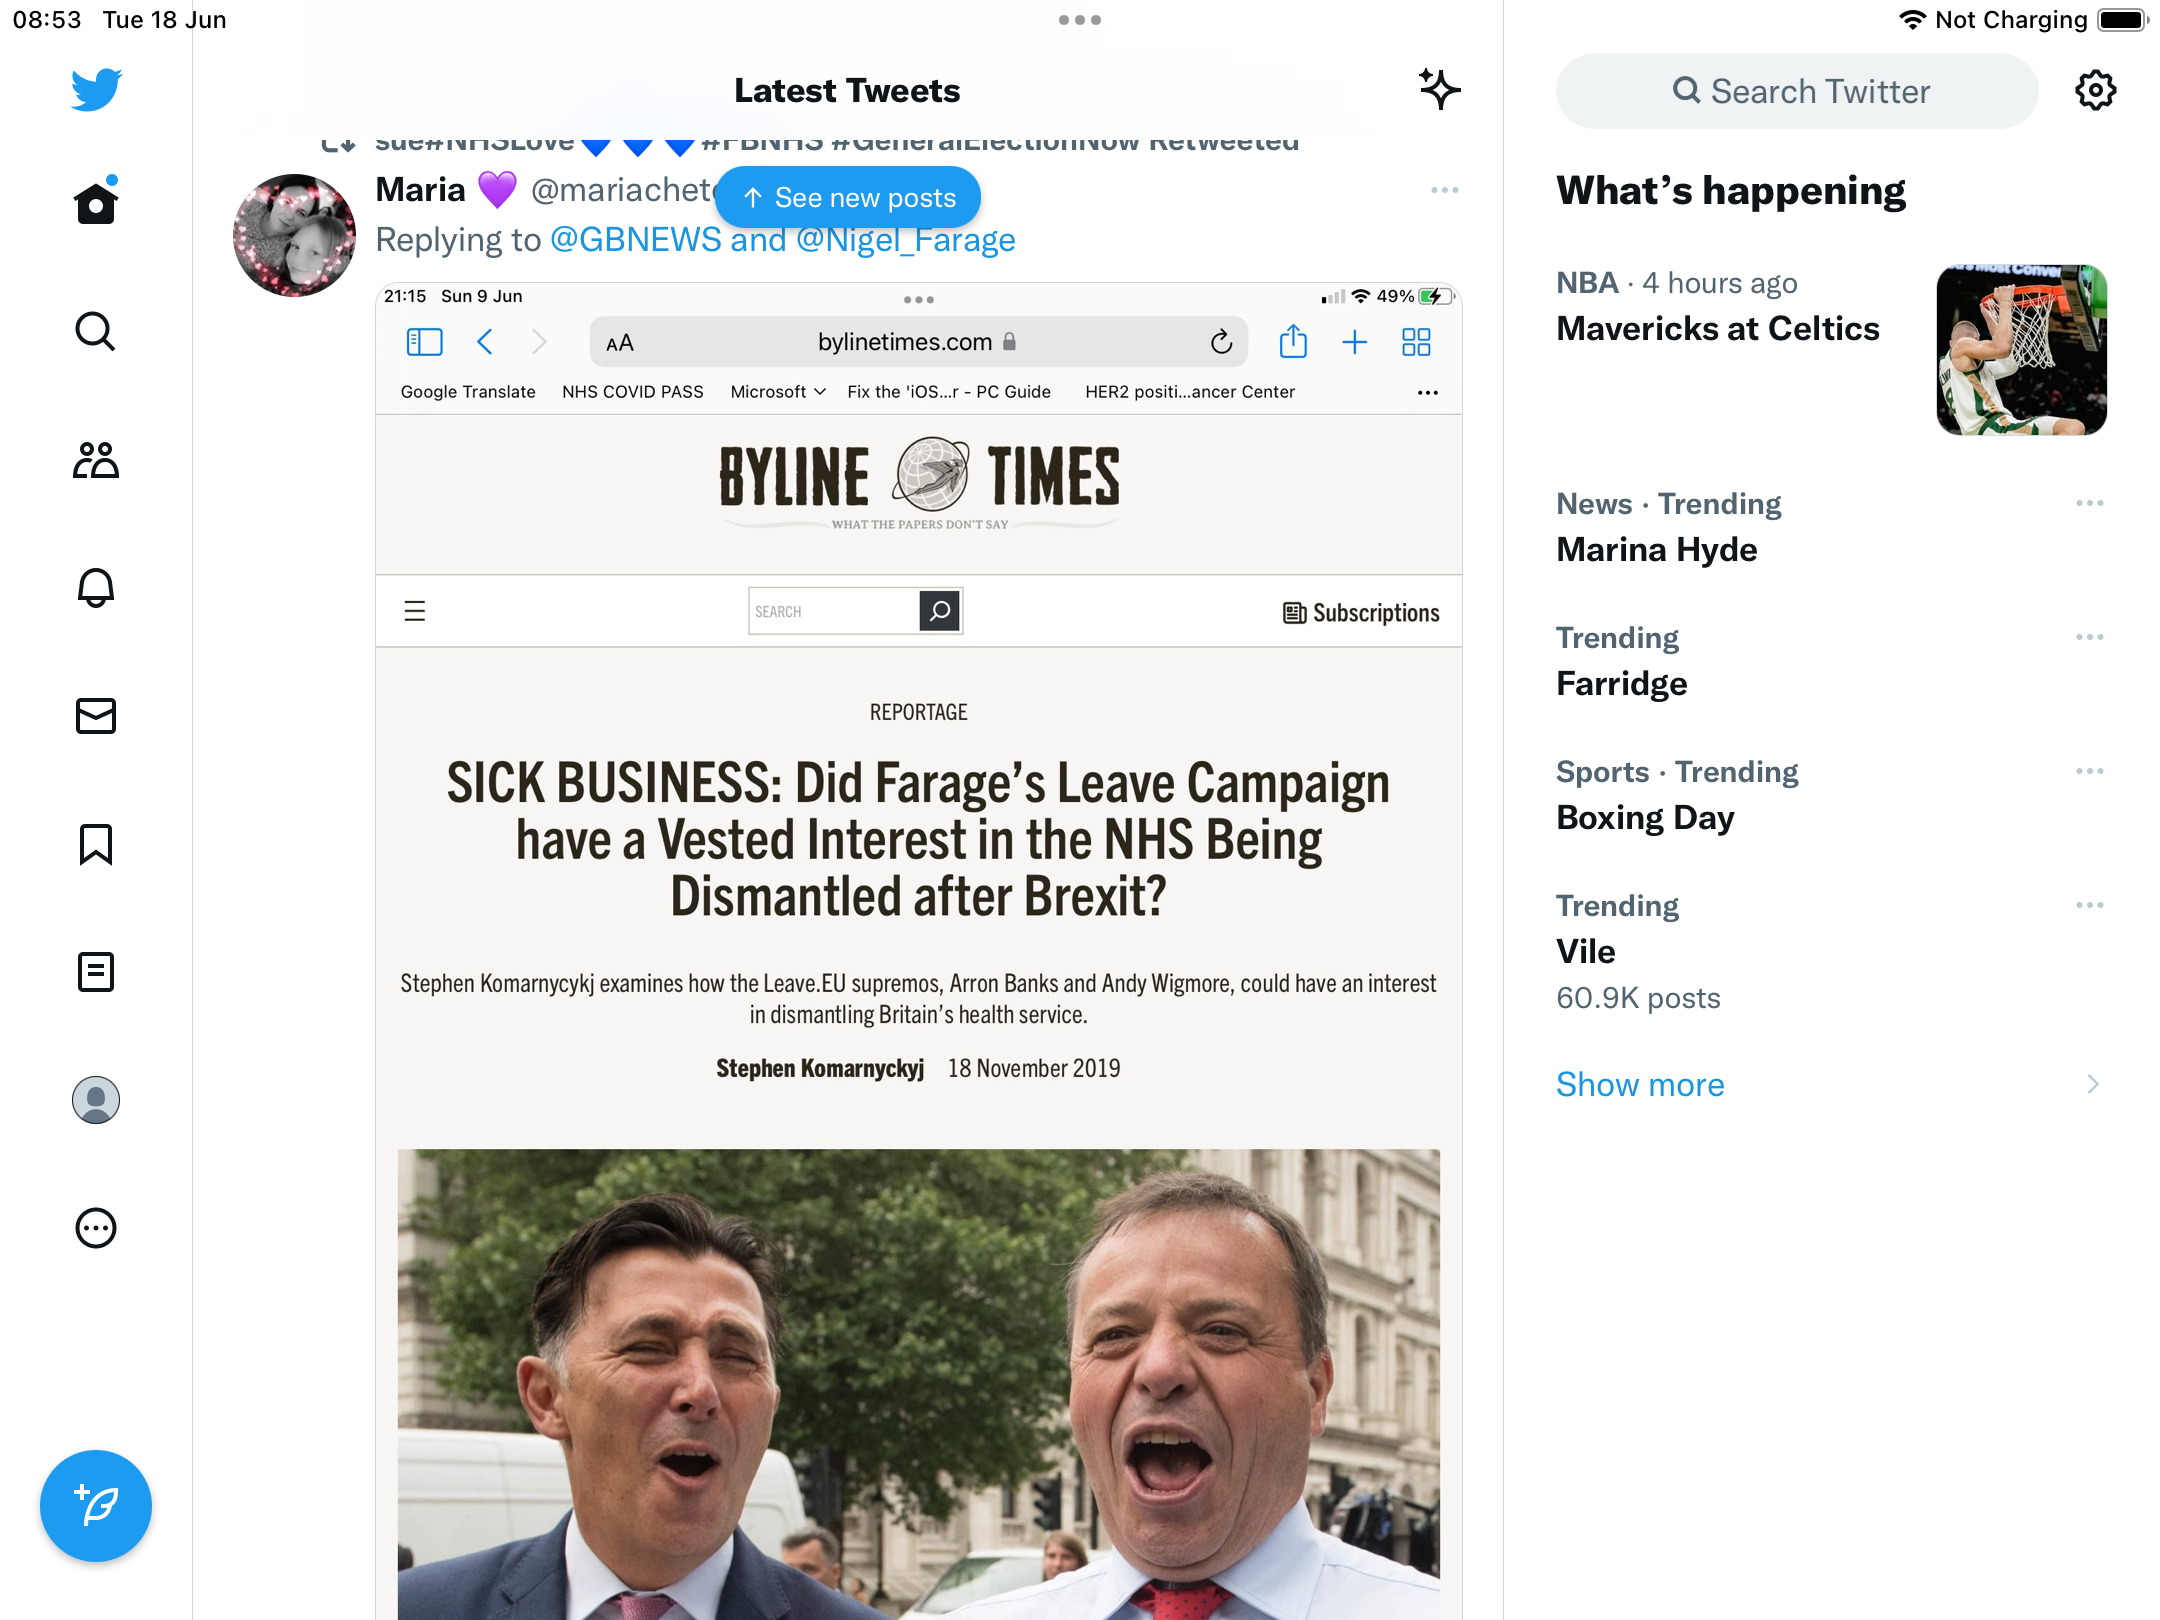Expand trends with the Show more chevron

click(x=2093, y=1085)
